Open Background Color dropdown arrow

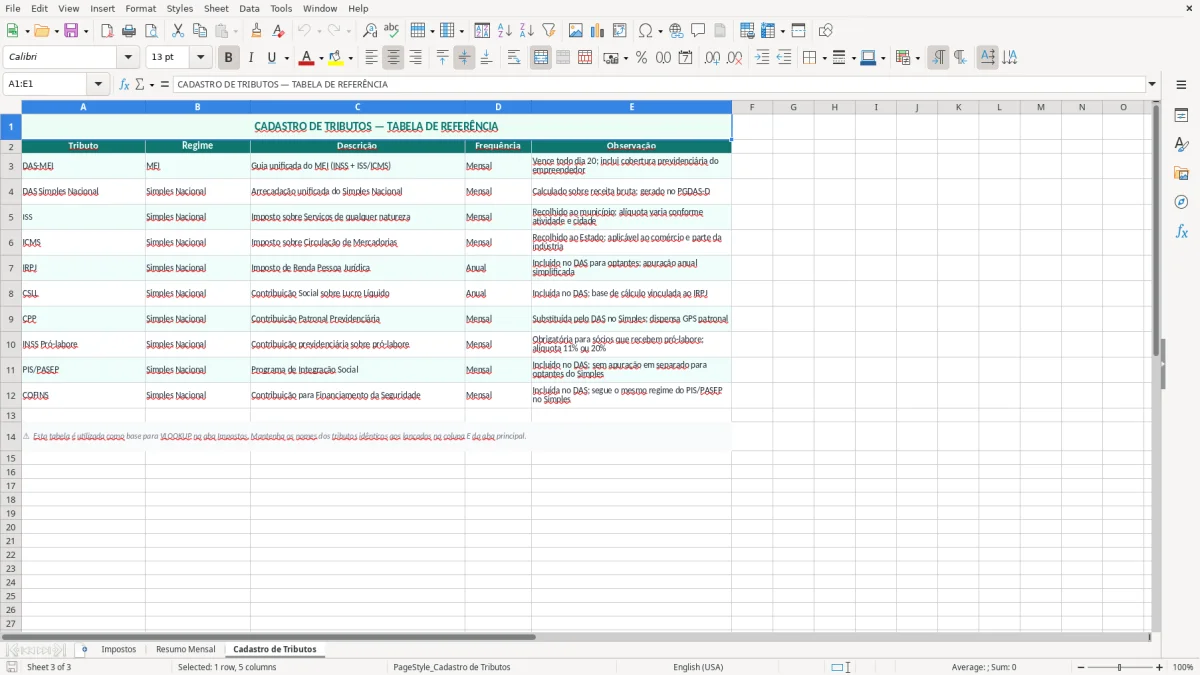click(x=350, y=58)
